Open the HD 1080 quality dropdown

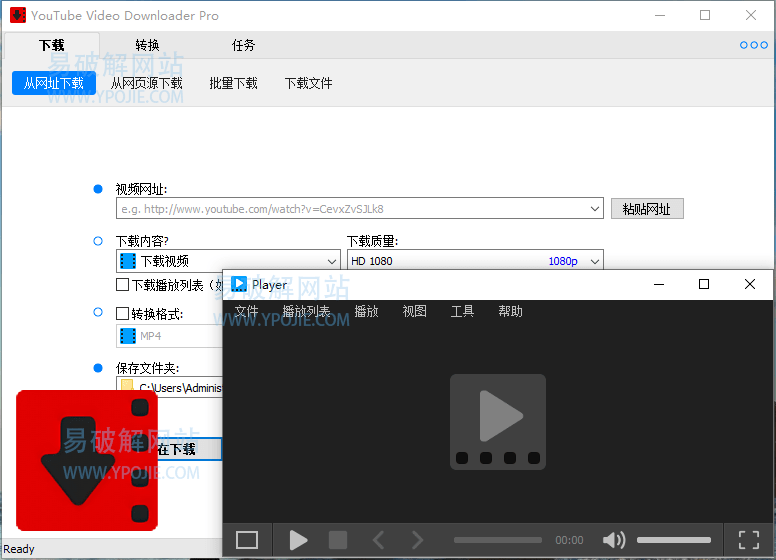475,261
